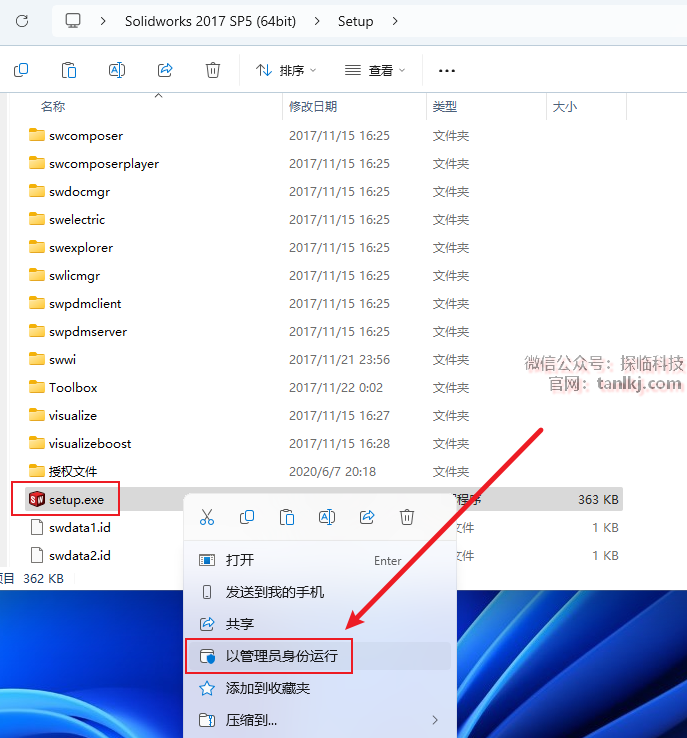Click paste icon in context menu
This screenshot has height=738, width=687.
pyautogui.click(x=287, y=517)
